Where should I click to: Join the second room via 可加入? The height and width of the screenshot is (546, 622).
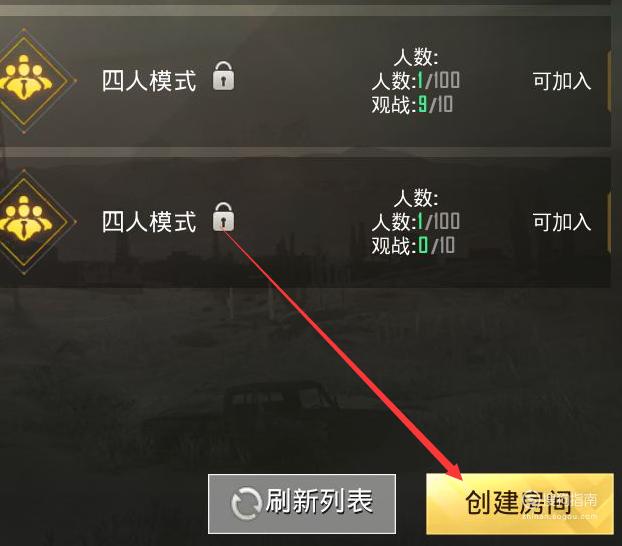coord(562,222)
